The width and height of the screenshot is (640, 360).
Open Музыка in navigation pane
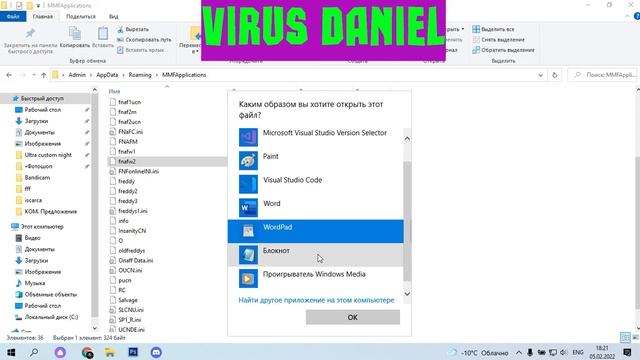(x=35, y=283)
